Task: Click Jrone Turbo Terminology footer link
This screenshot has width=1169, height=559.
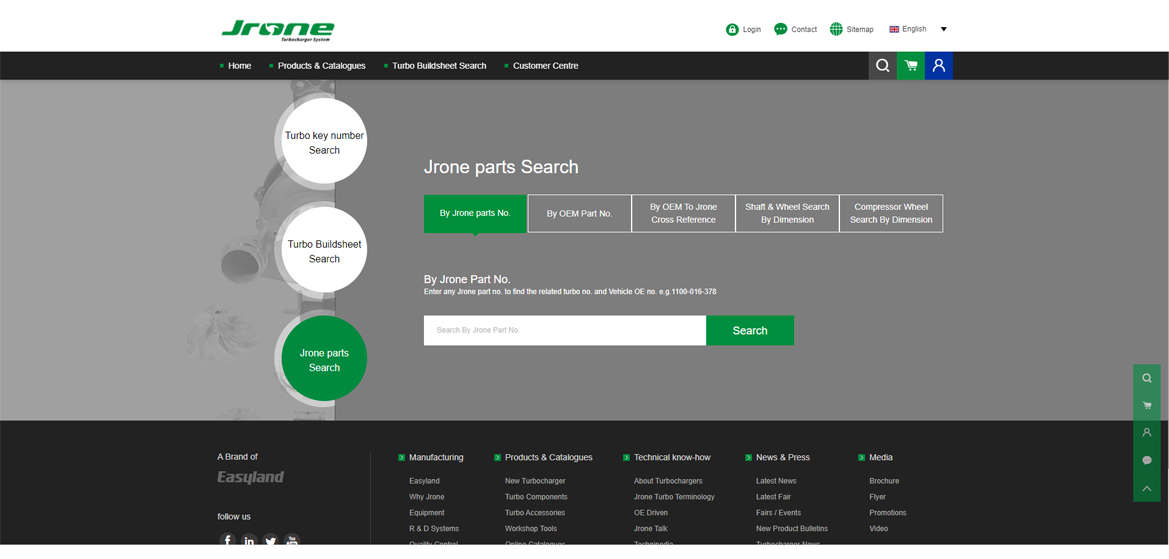Action: [674, 496]
